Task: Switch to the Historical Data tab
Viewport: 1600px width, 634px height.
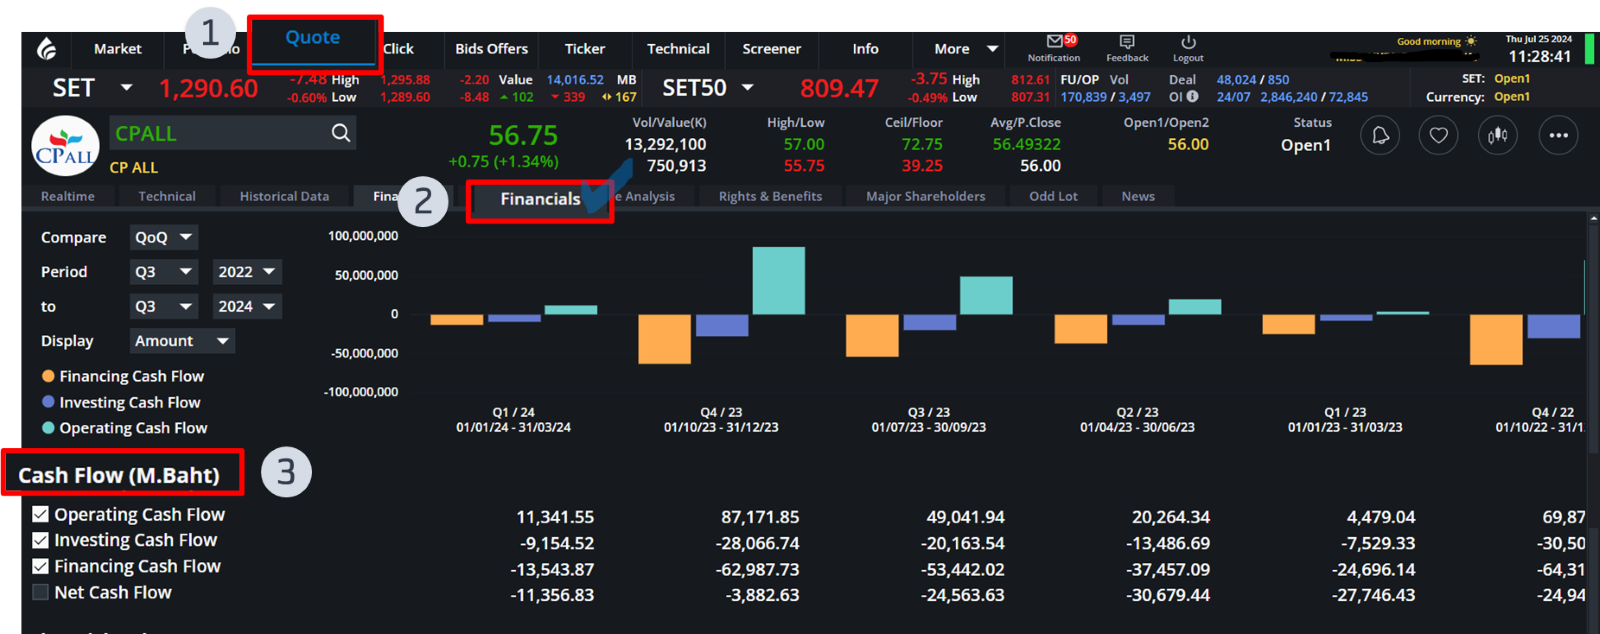Action: tap(284, 196)
